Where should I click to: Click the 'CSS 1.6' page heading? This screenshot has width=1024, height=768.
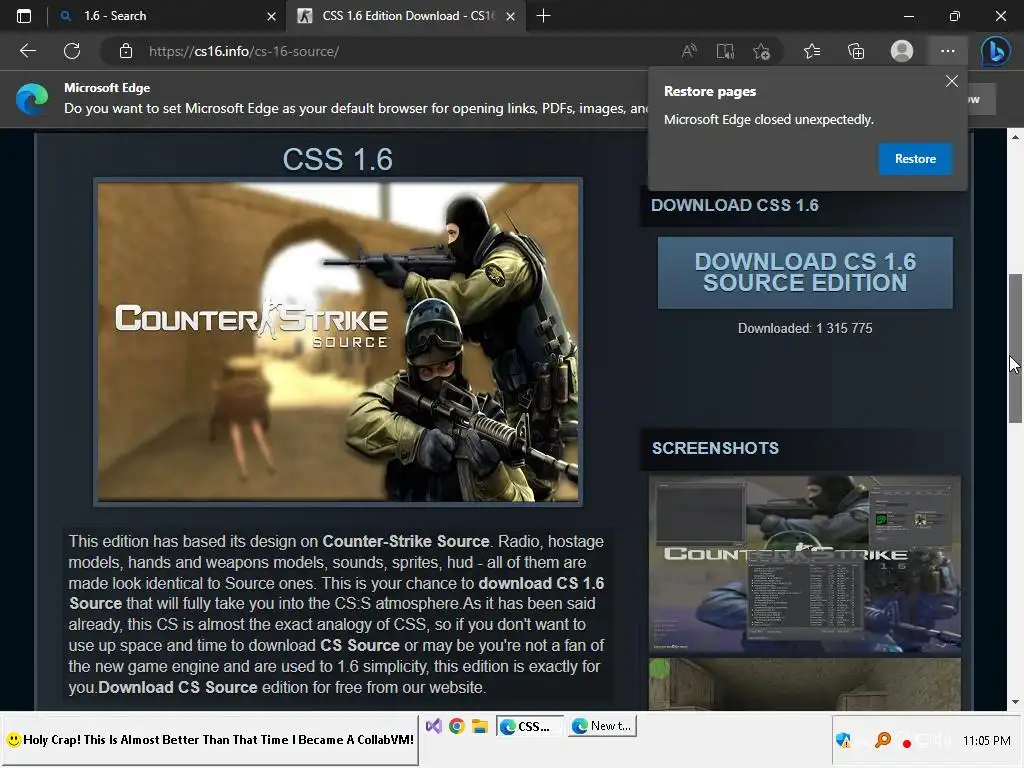[x=338, y=159]
